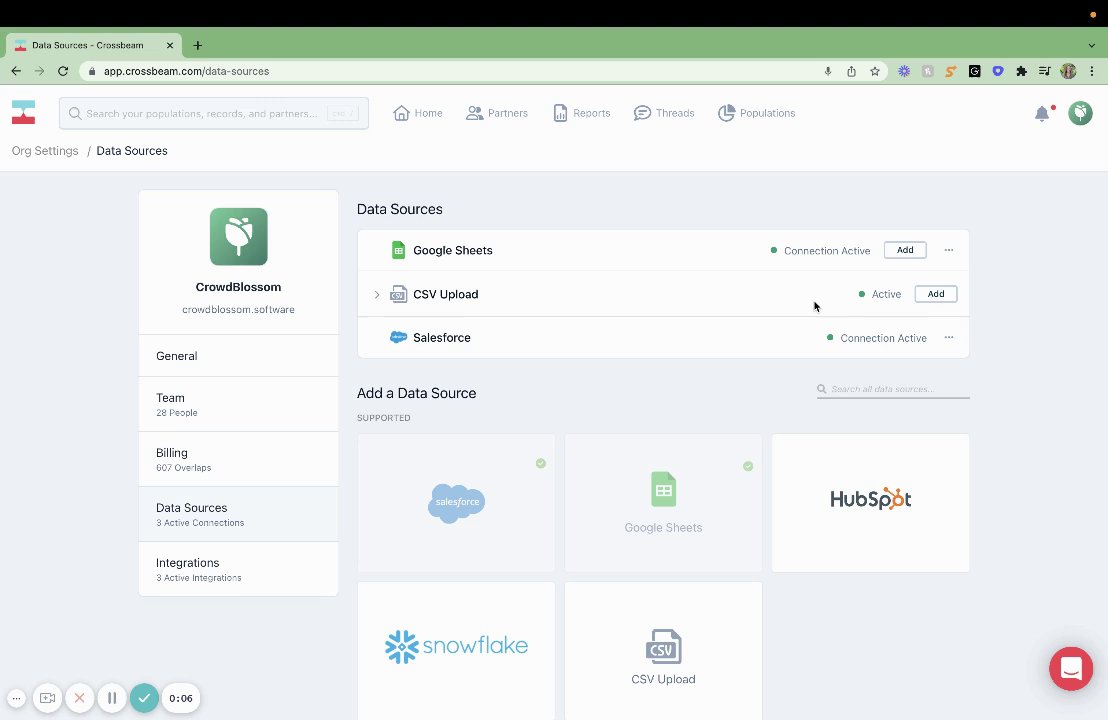This screenshot has width=1108, height=720.
Task: Select the Salesforce data source card
Action: click(456, 502)
